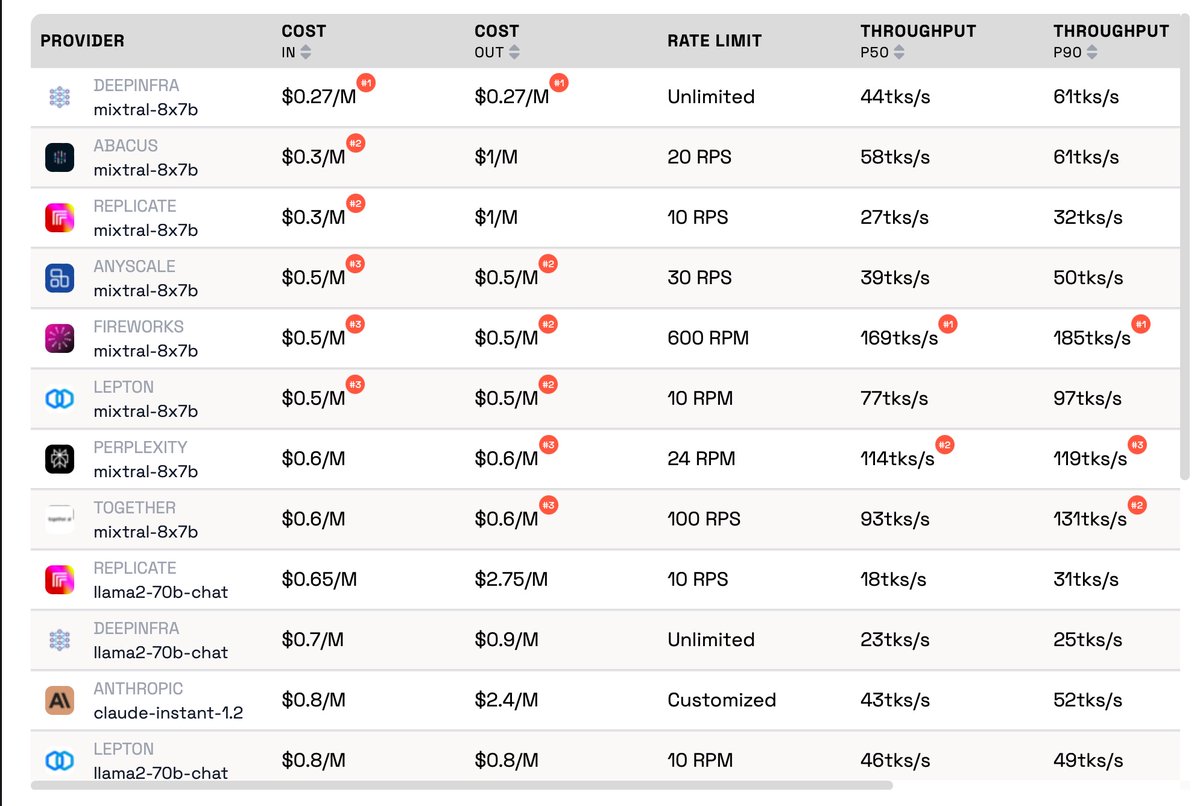Click the #2 badge on Together P90 throughput
1200x806 pixels.
(1137, 505)
